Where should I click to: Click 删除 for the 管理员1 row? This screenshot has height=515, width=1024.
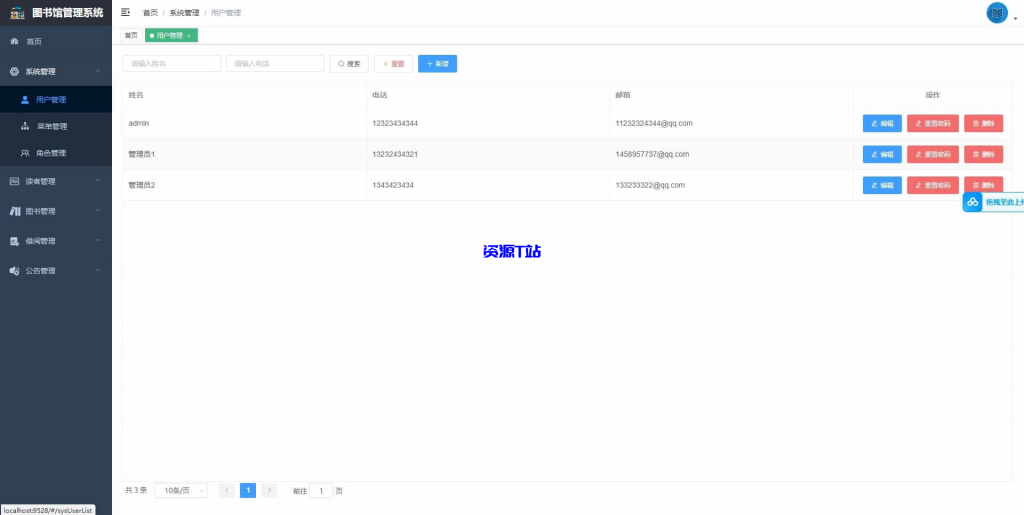point(984,154)
